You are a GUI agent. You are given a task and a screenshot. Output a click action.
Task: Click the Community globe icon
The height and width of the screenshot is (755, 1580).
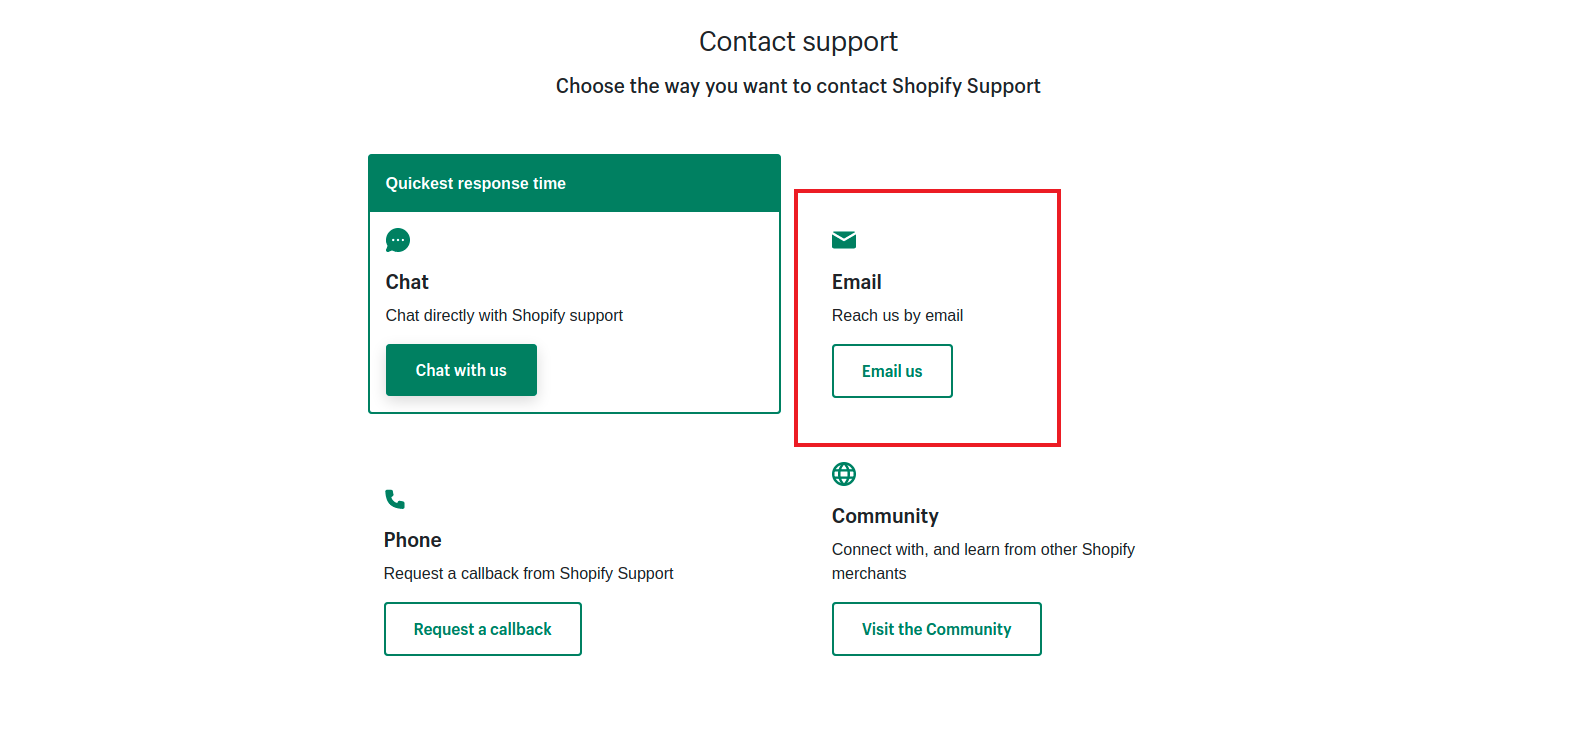(844, 474)
